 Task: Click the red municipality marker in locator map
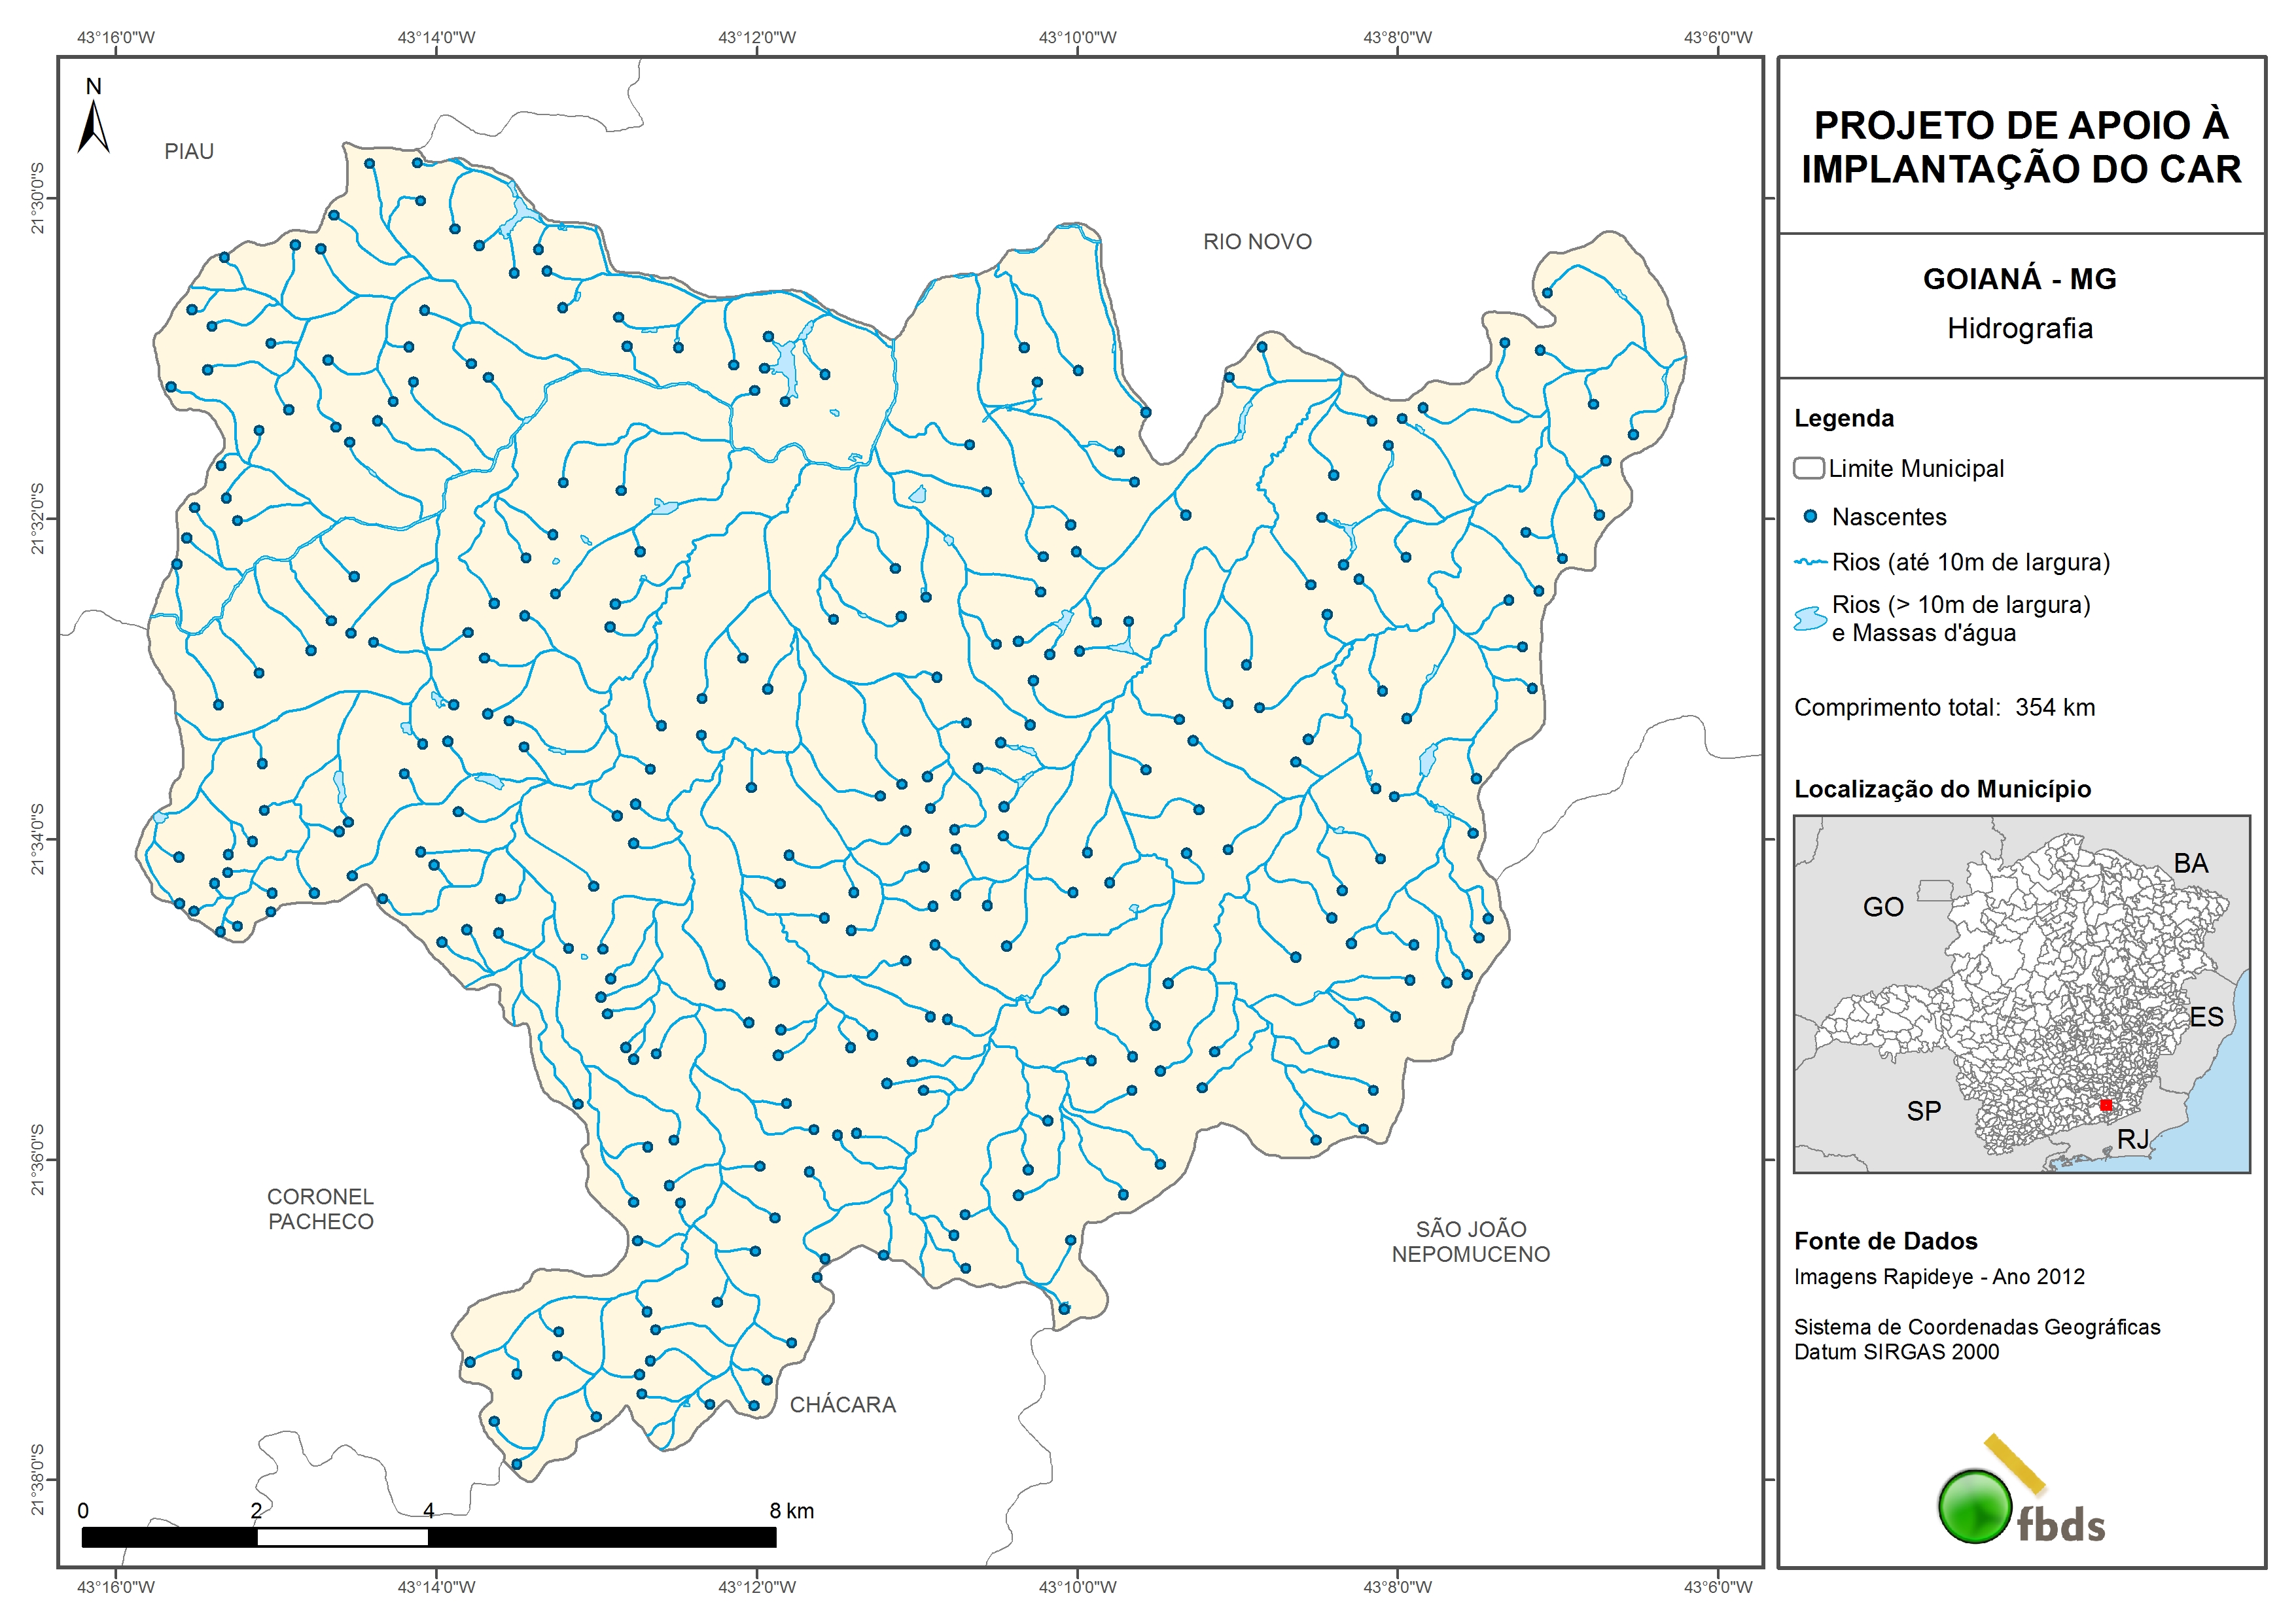(2105, 1105)
